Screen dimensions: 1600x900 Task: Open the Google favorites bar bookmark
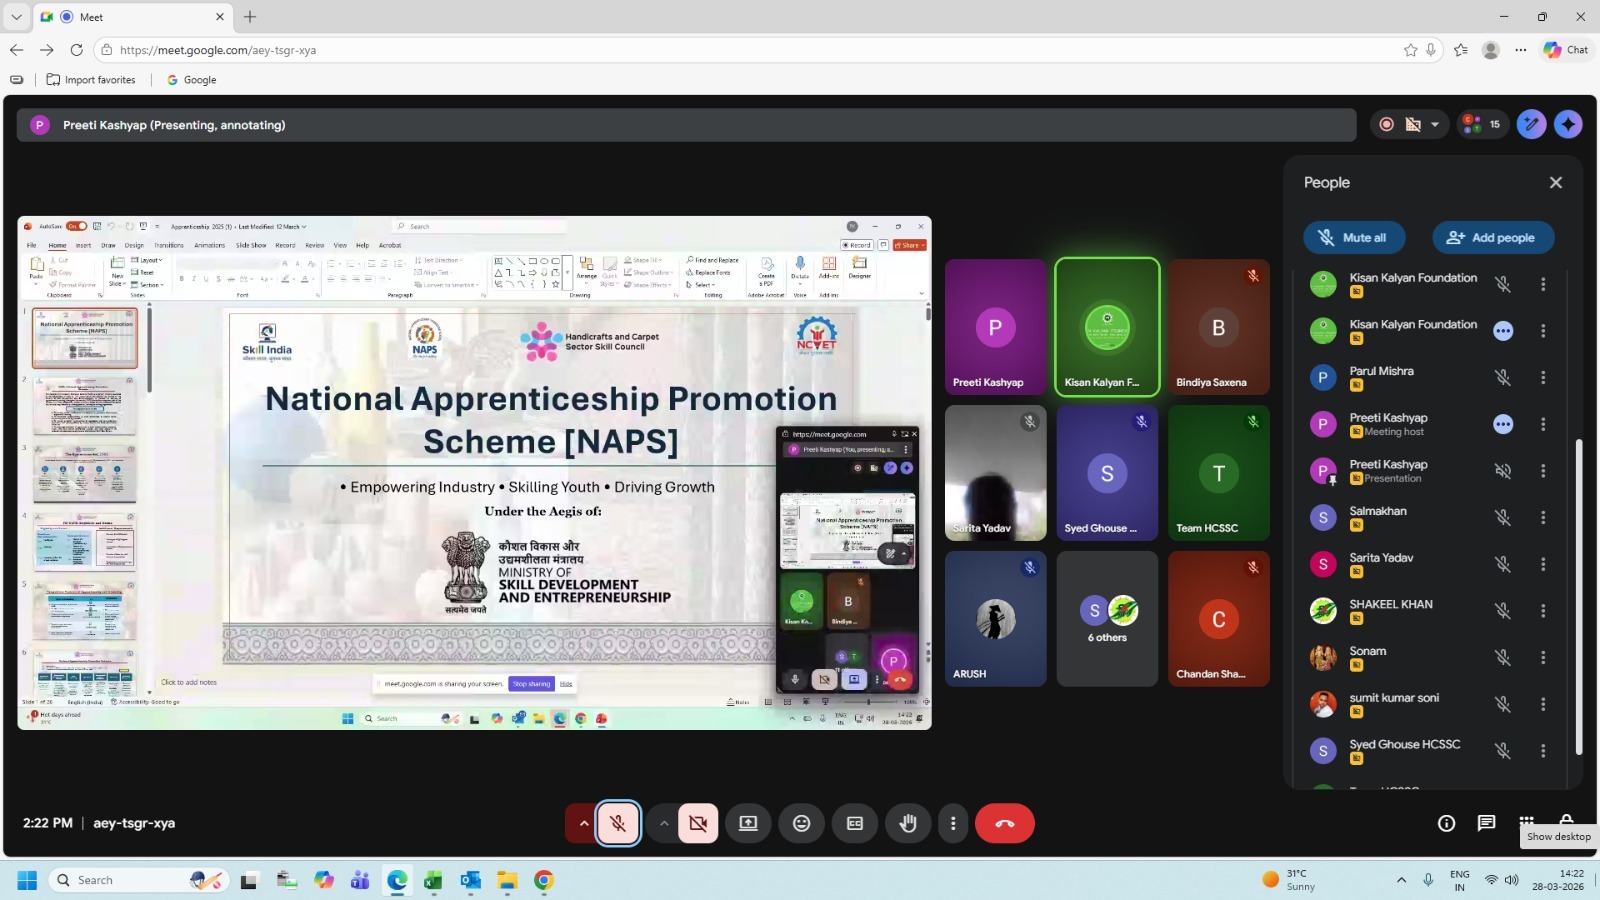coord(191,80)
